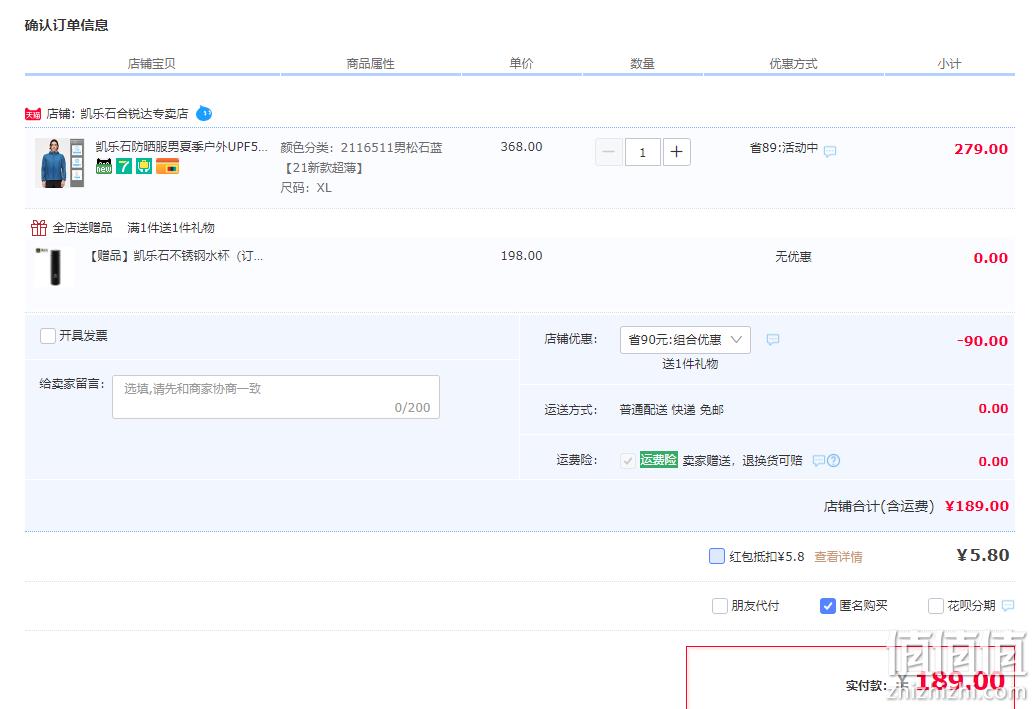Click the question mark help icon for 运费险
The height and width of the screenshot is (709, 1036).
point(833,461)
